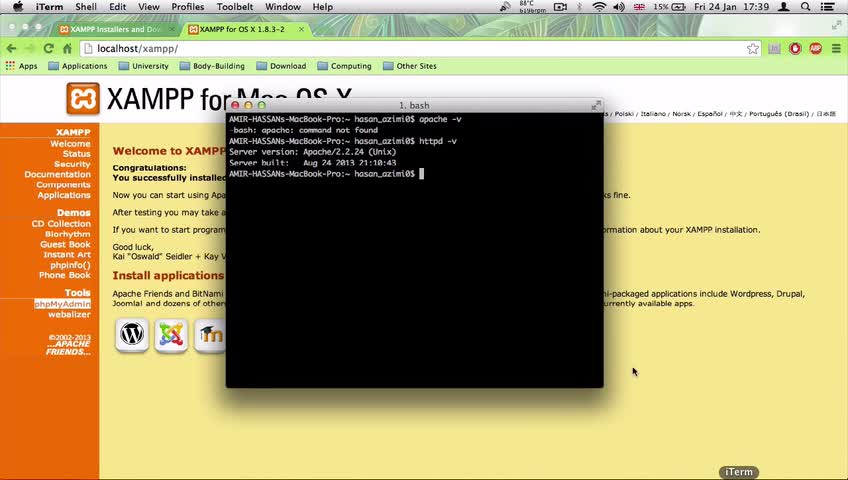848x480 pixels.
Task: Open Chrome home page button
Action: [68, 49]
